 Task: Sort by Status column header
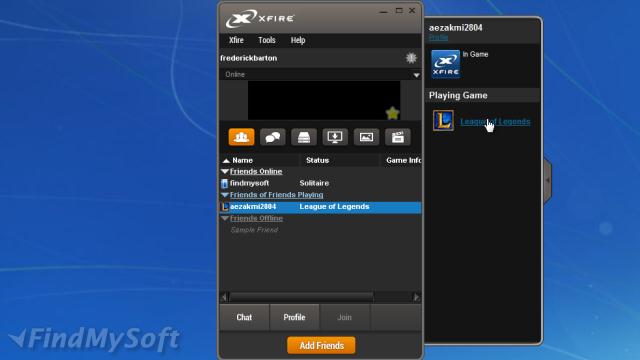click(x=340, y=160)
